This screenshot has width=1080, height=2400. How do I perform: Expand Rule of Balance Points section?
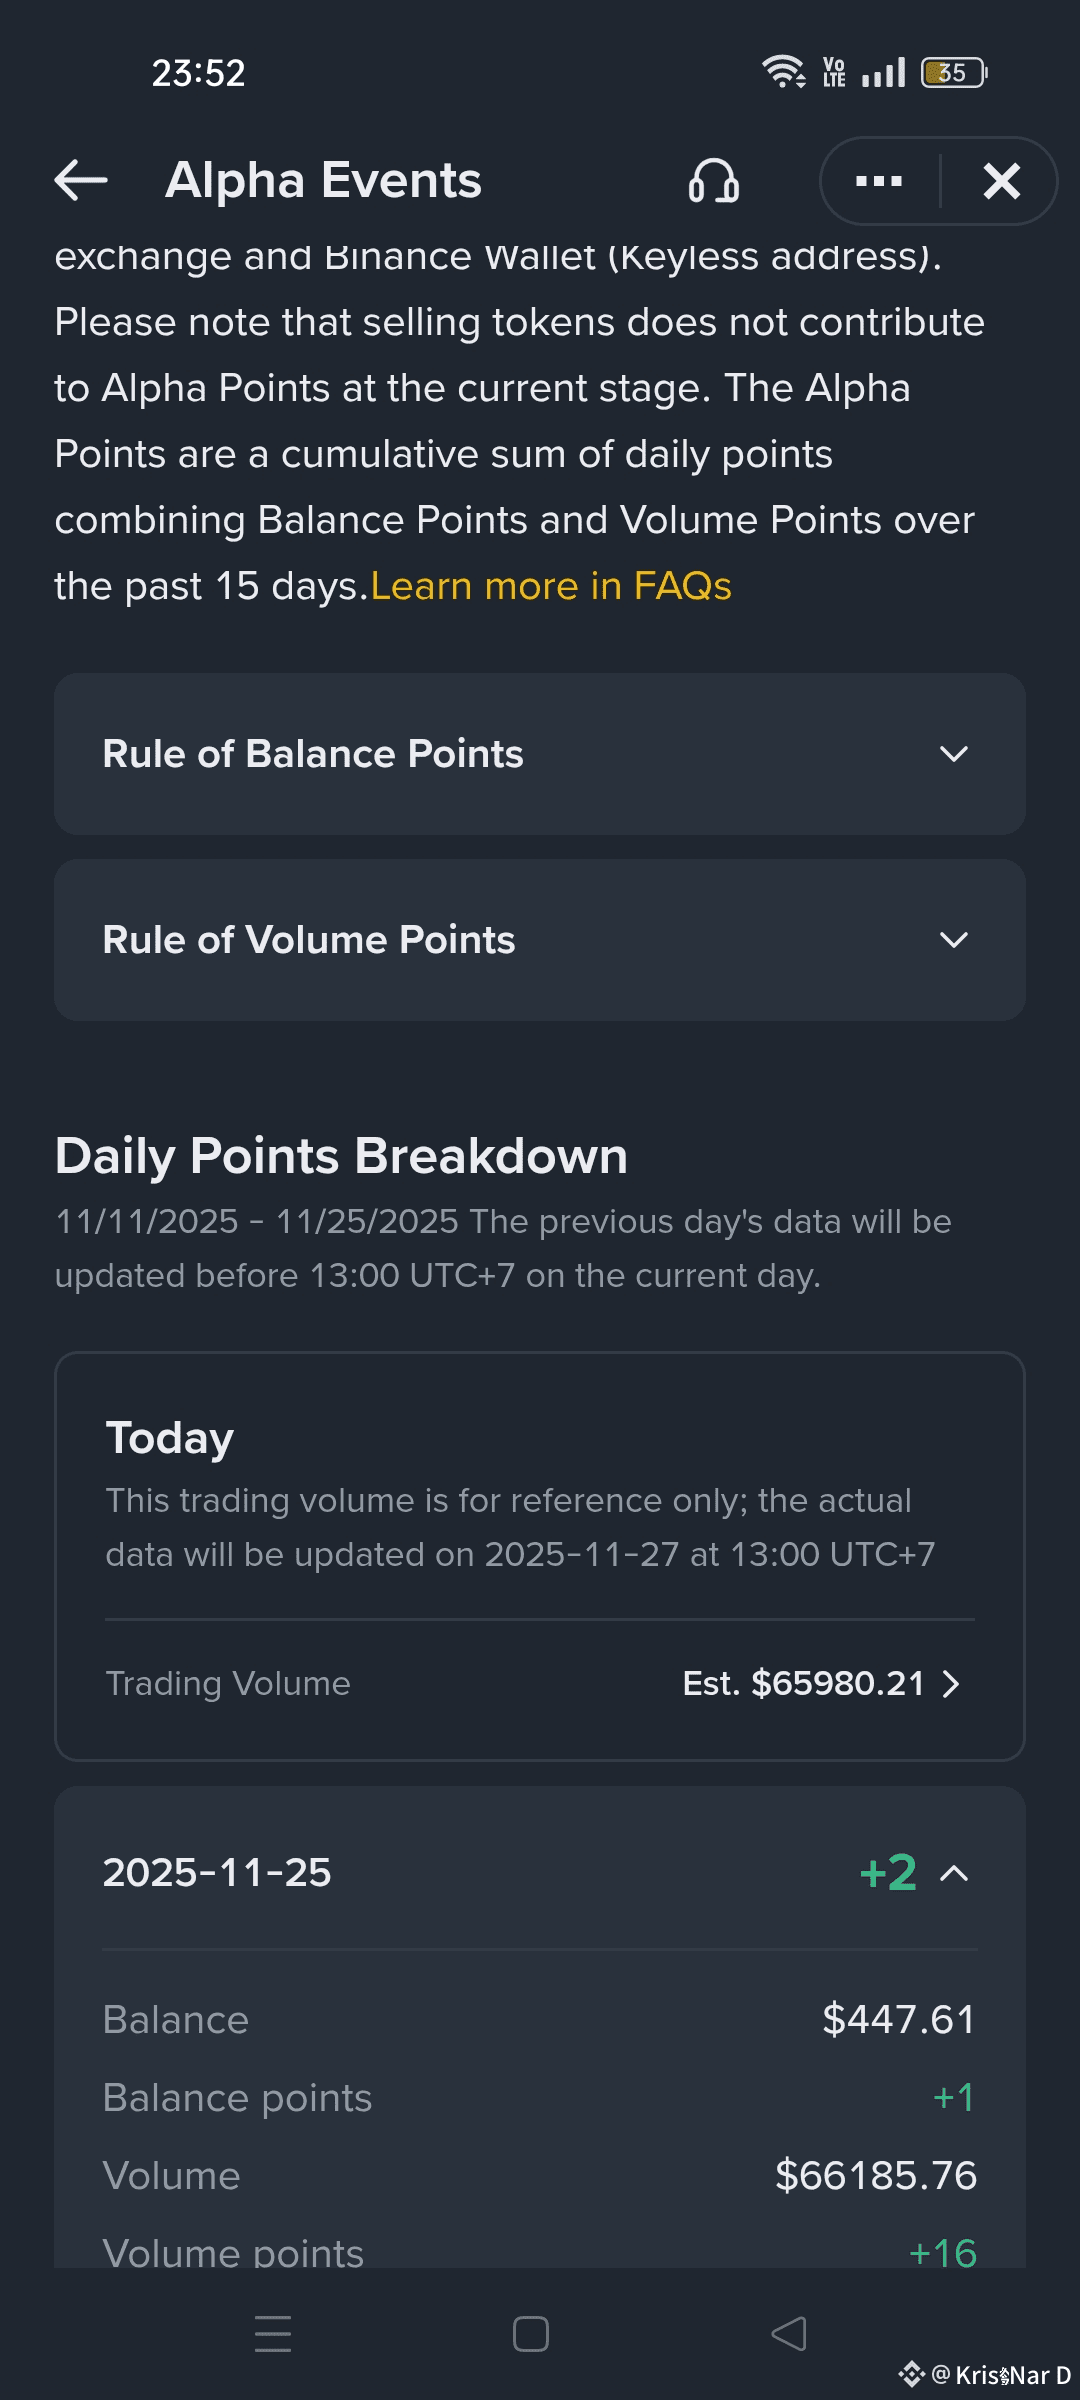point(954,754)
